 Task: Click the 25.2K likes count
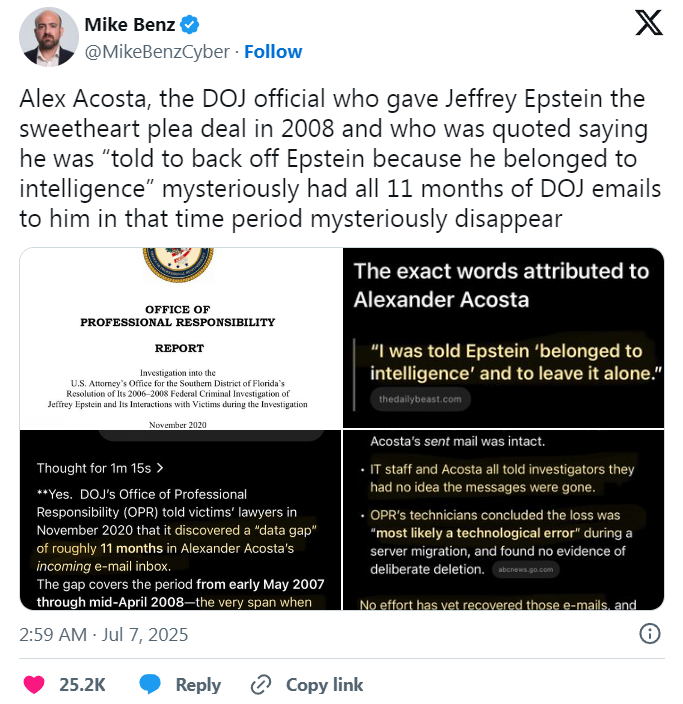[82, 685]
